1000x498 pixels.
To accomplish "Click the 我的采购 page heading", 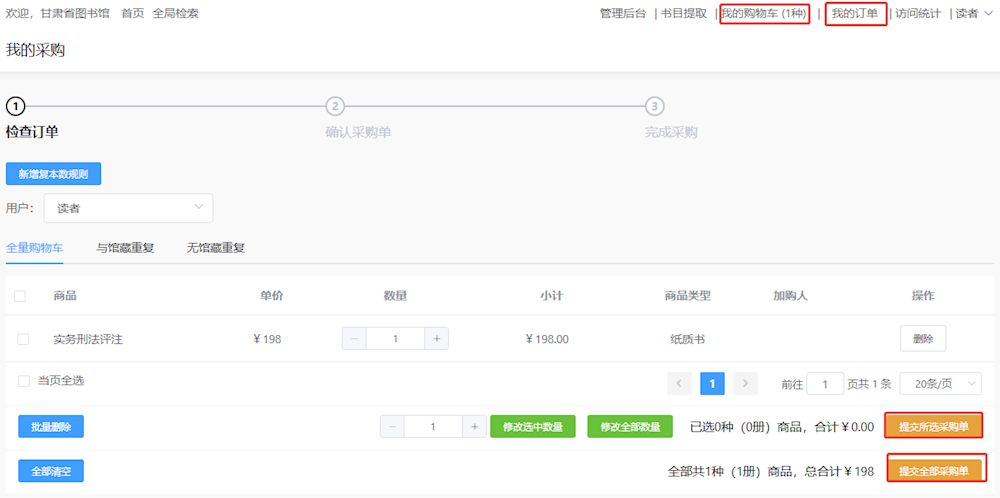I will 35,50.
